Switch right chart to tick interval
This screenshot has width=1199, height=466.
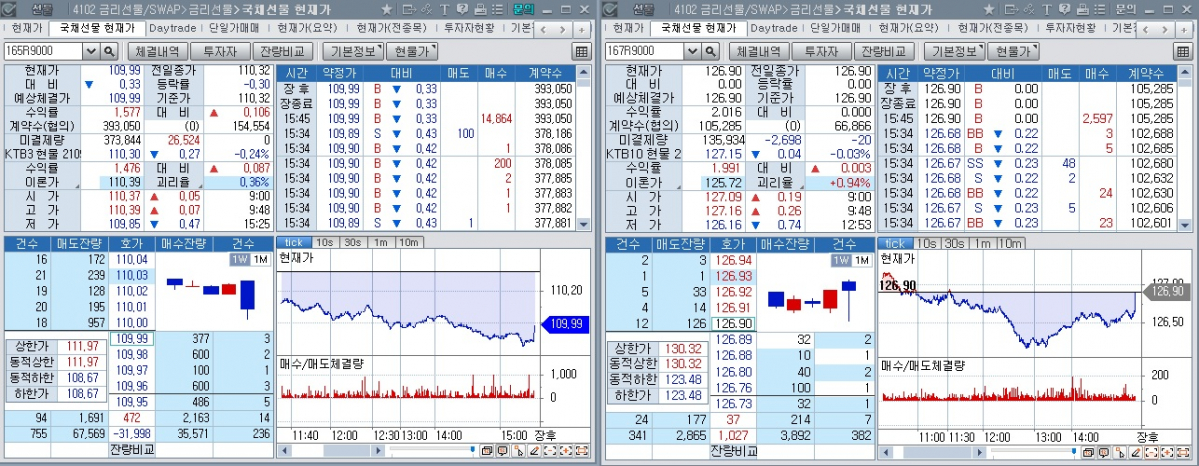[x=895, y=243]
